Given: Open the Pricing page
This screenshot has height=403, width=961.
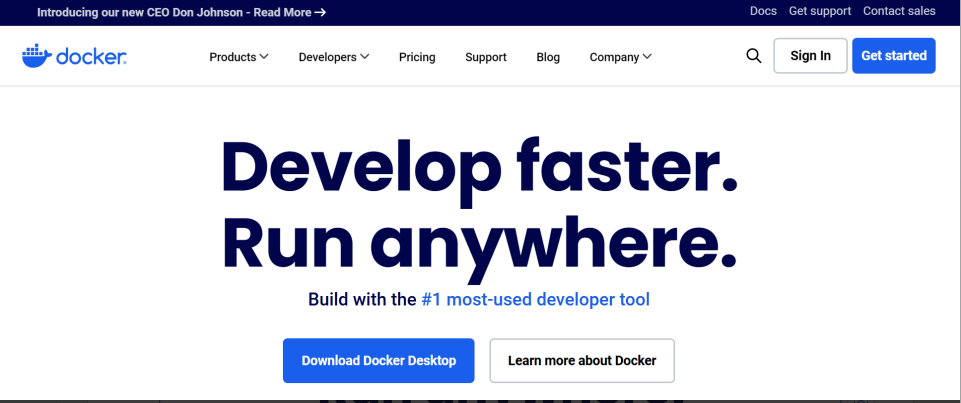Looking at the screenshot, I should point(417,57).
